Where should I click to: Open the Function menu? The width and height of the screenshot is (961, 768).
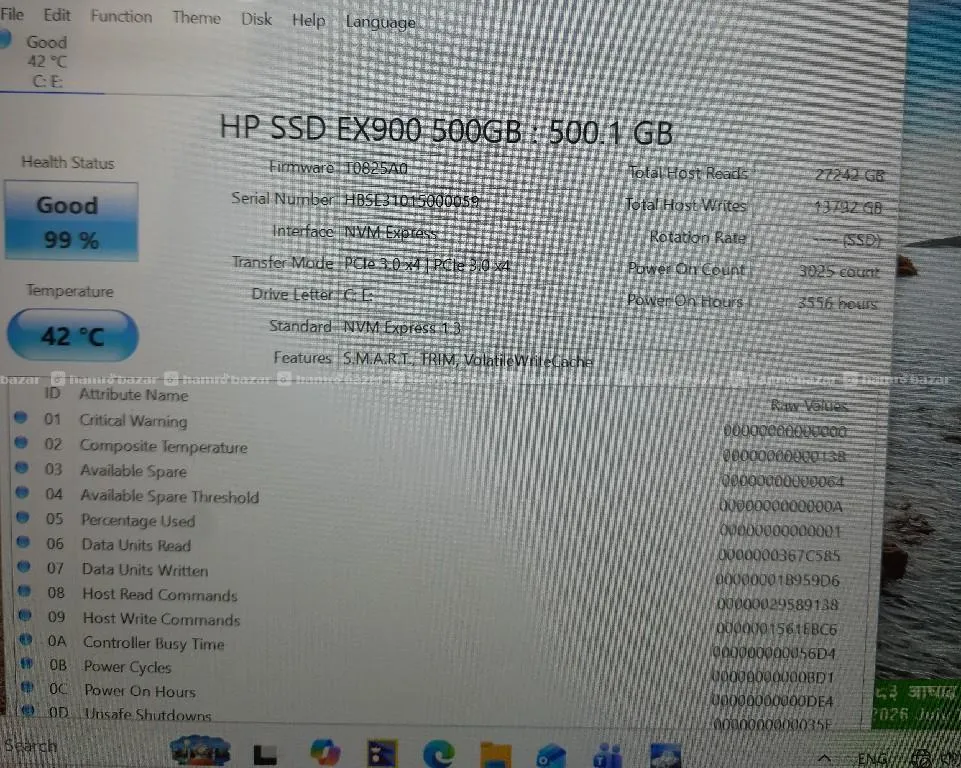coord(121,16)
